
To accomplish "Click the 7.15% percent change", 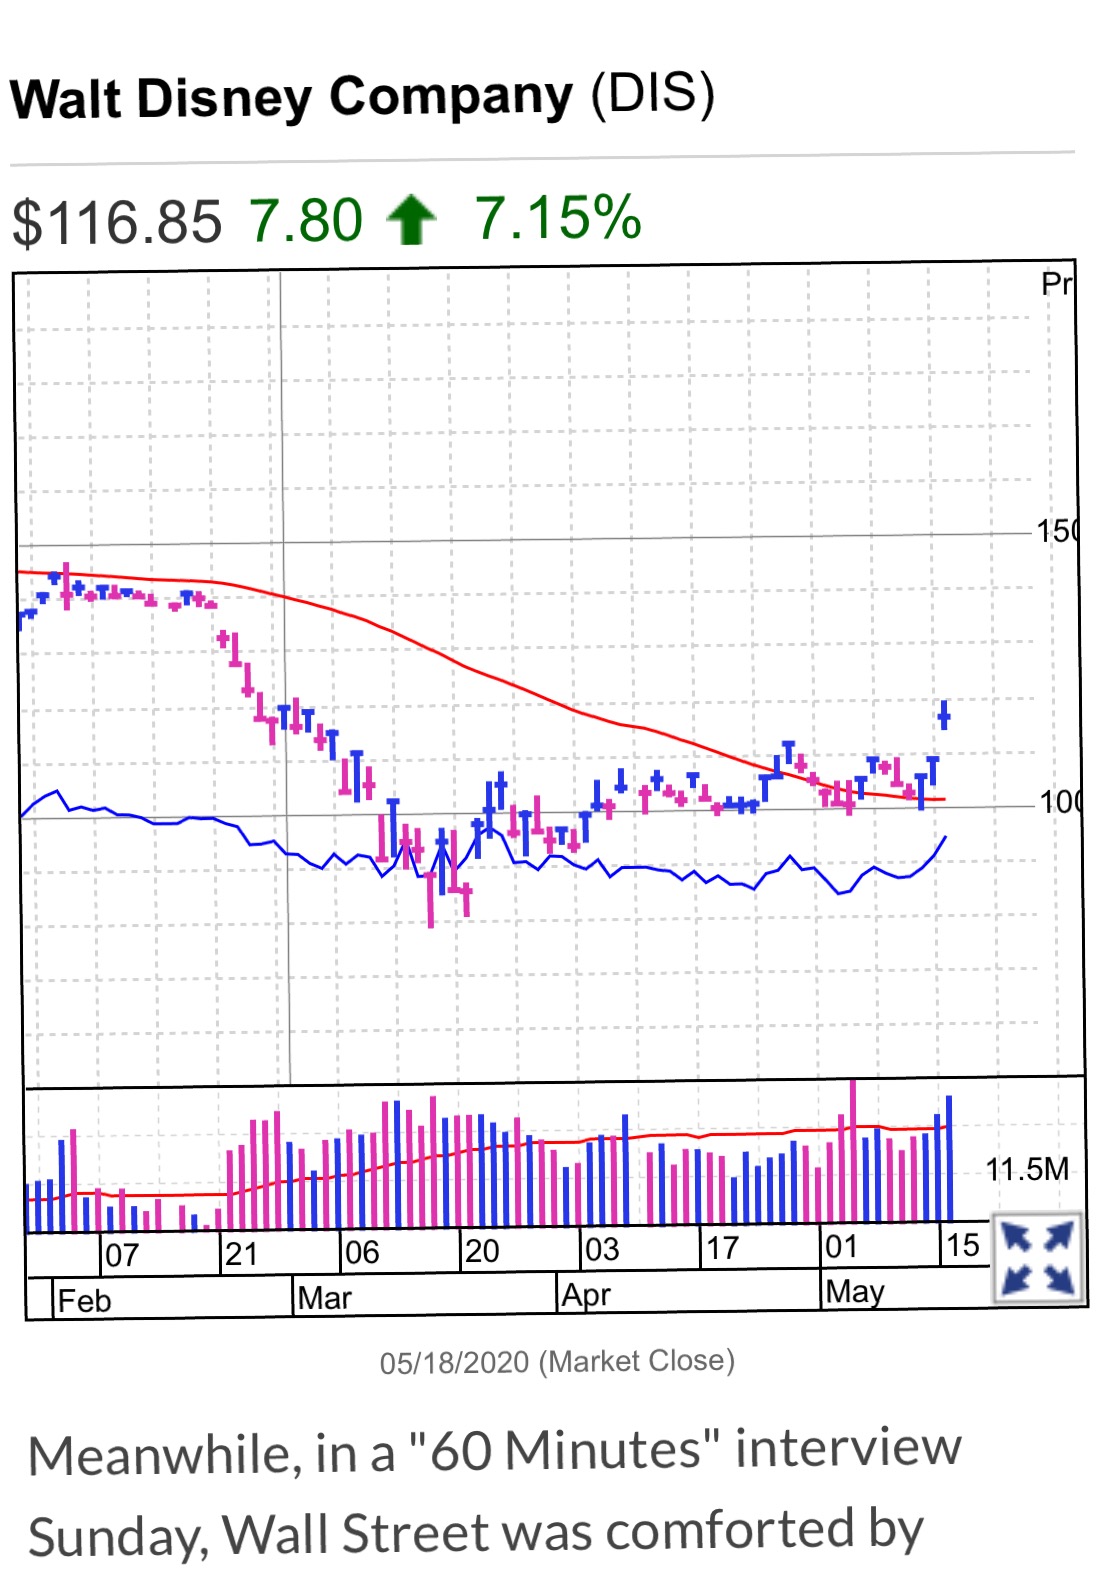I will pos(557,218).
